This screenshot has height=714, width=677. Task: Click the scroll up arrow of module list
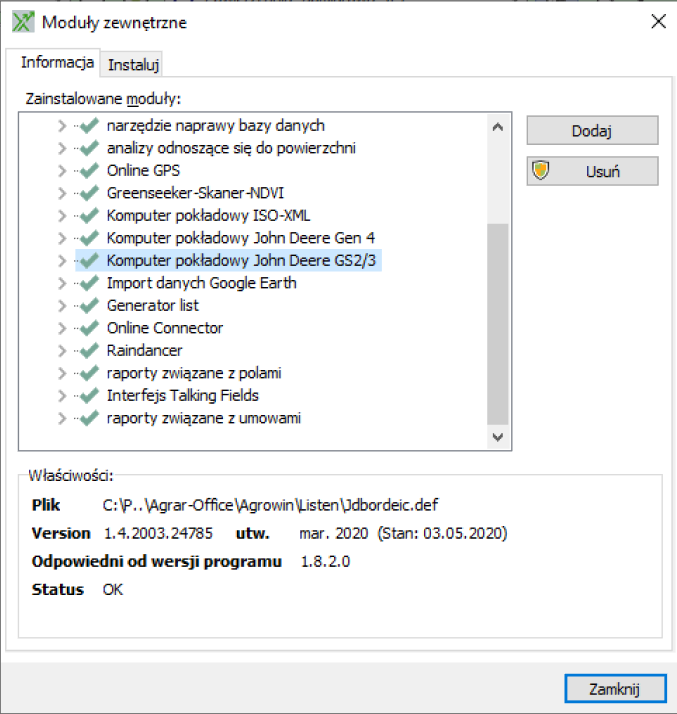coord(498,127)
